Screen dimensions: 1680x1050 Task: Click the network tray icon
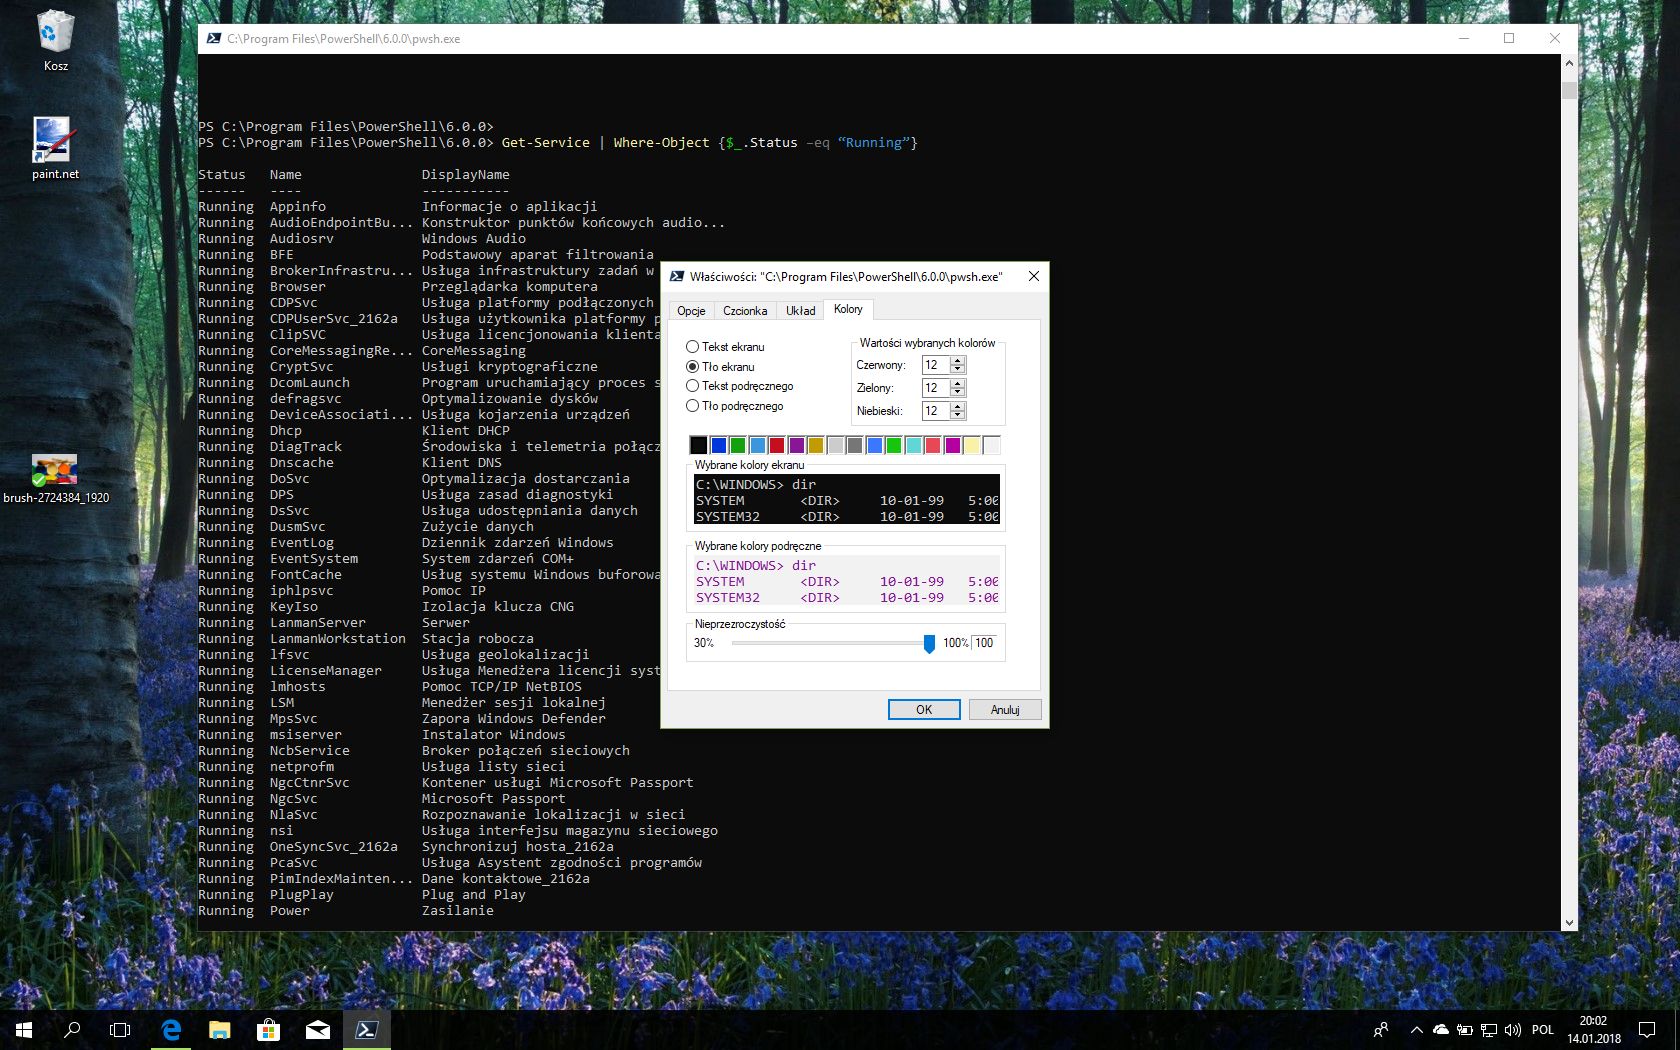click(1488, 1029)
